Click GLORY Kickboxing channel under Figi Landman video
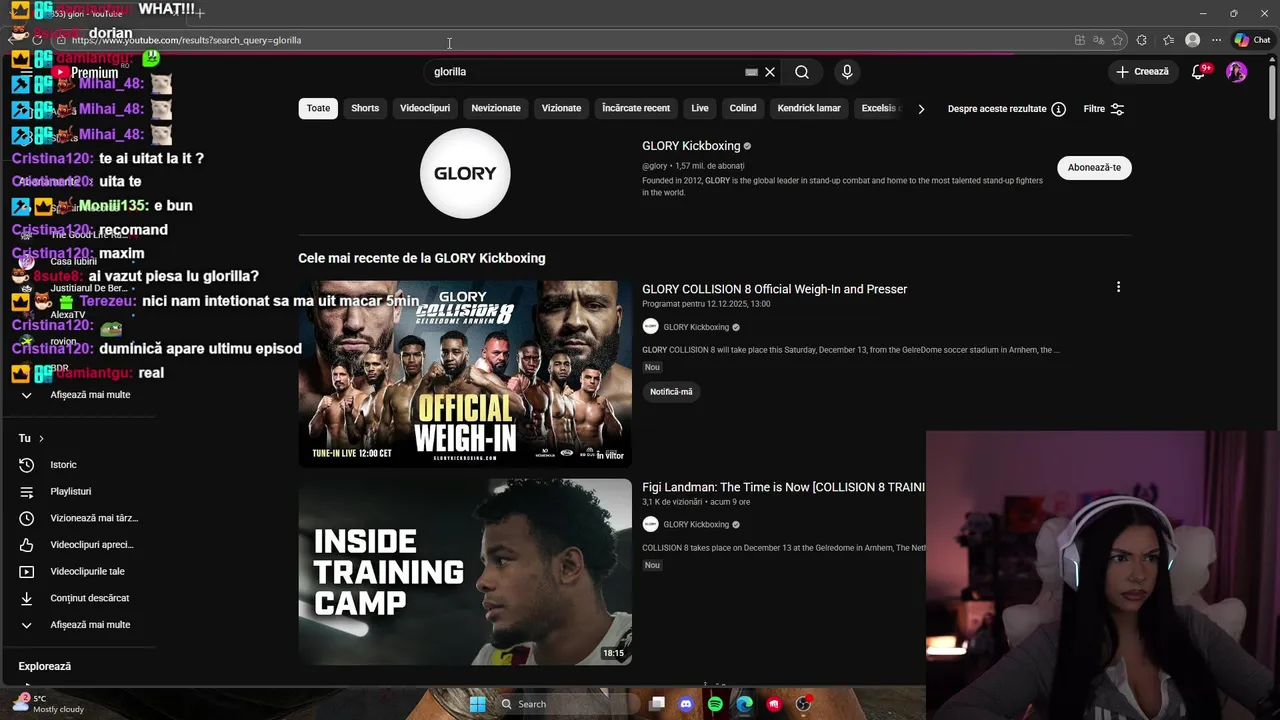 point(696,525)
